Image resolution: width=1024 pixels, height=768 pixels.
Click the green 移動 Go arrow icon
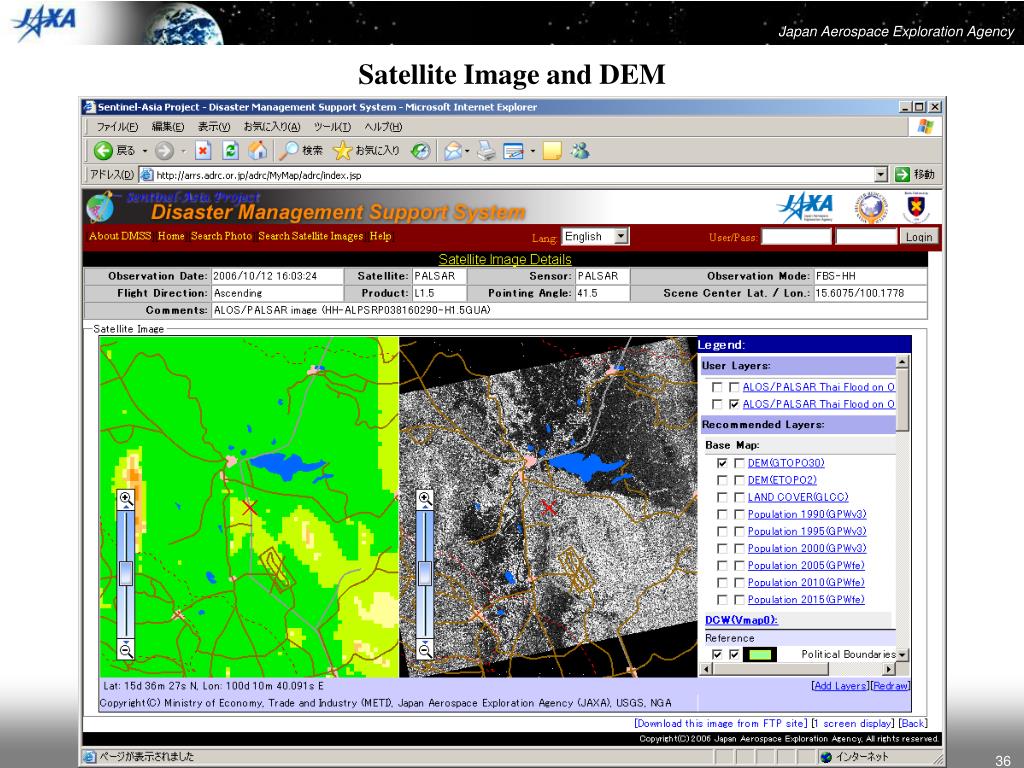[x=903, y=174]
